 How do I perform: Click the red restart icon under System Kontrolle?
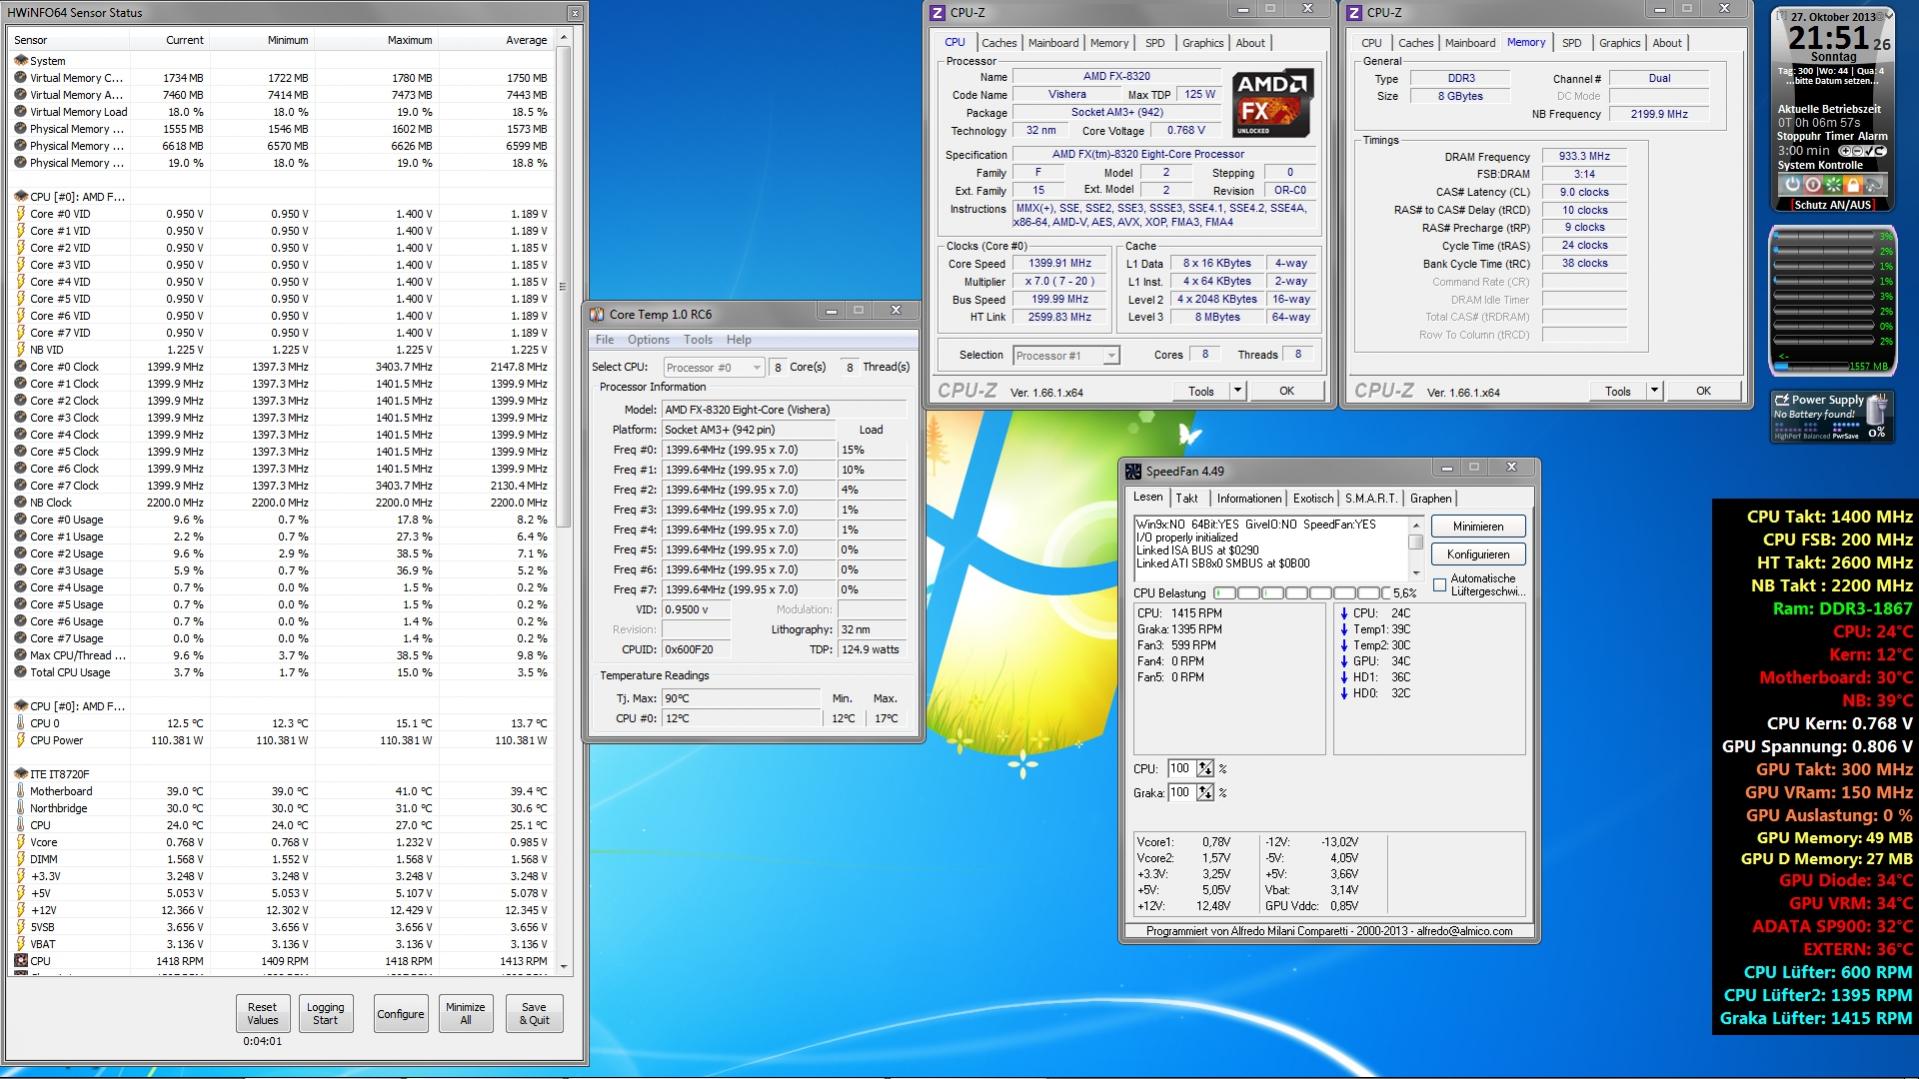click(1813, 185)
